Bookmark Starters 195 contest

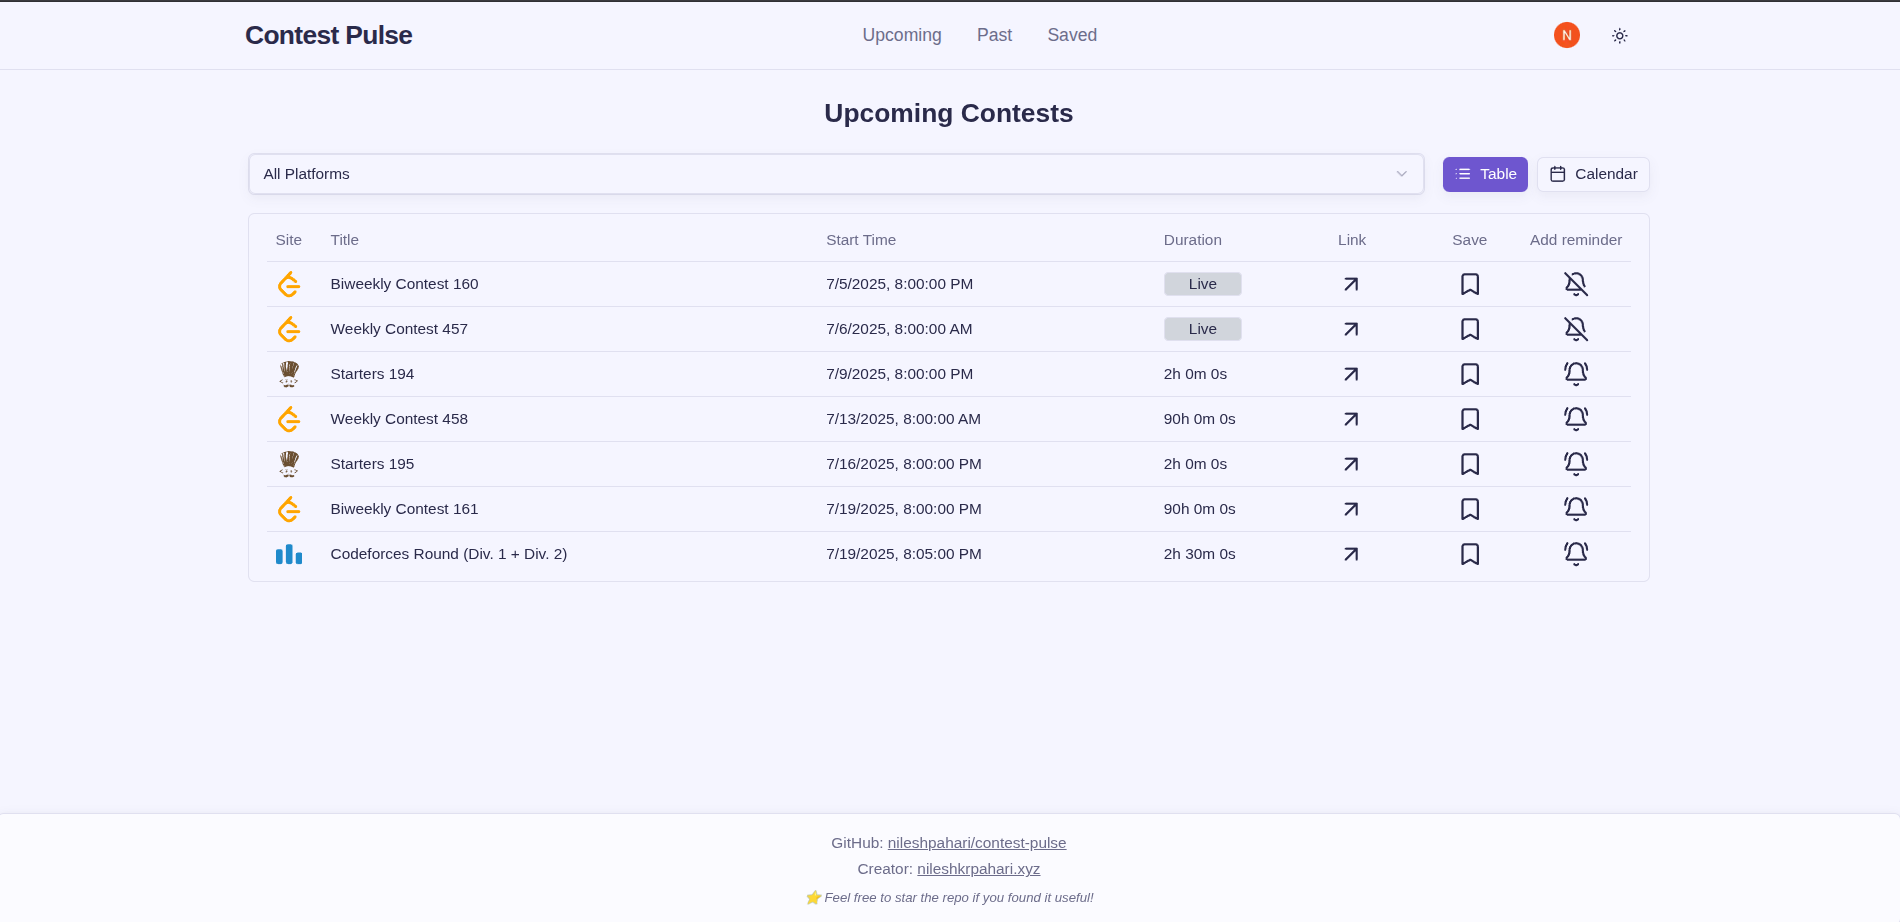click(x=1470, y=464)
